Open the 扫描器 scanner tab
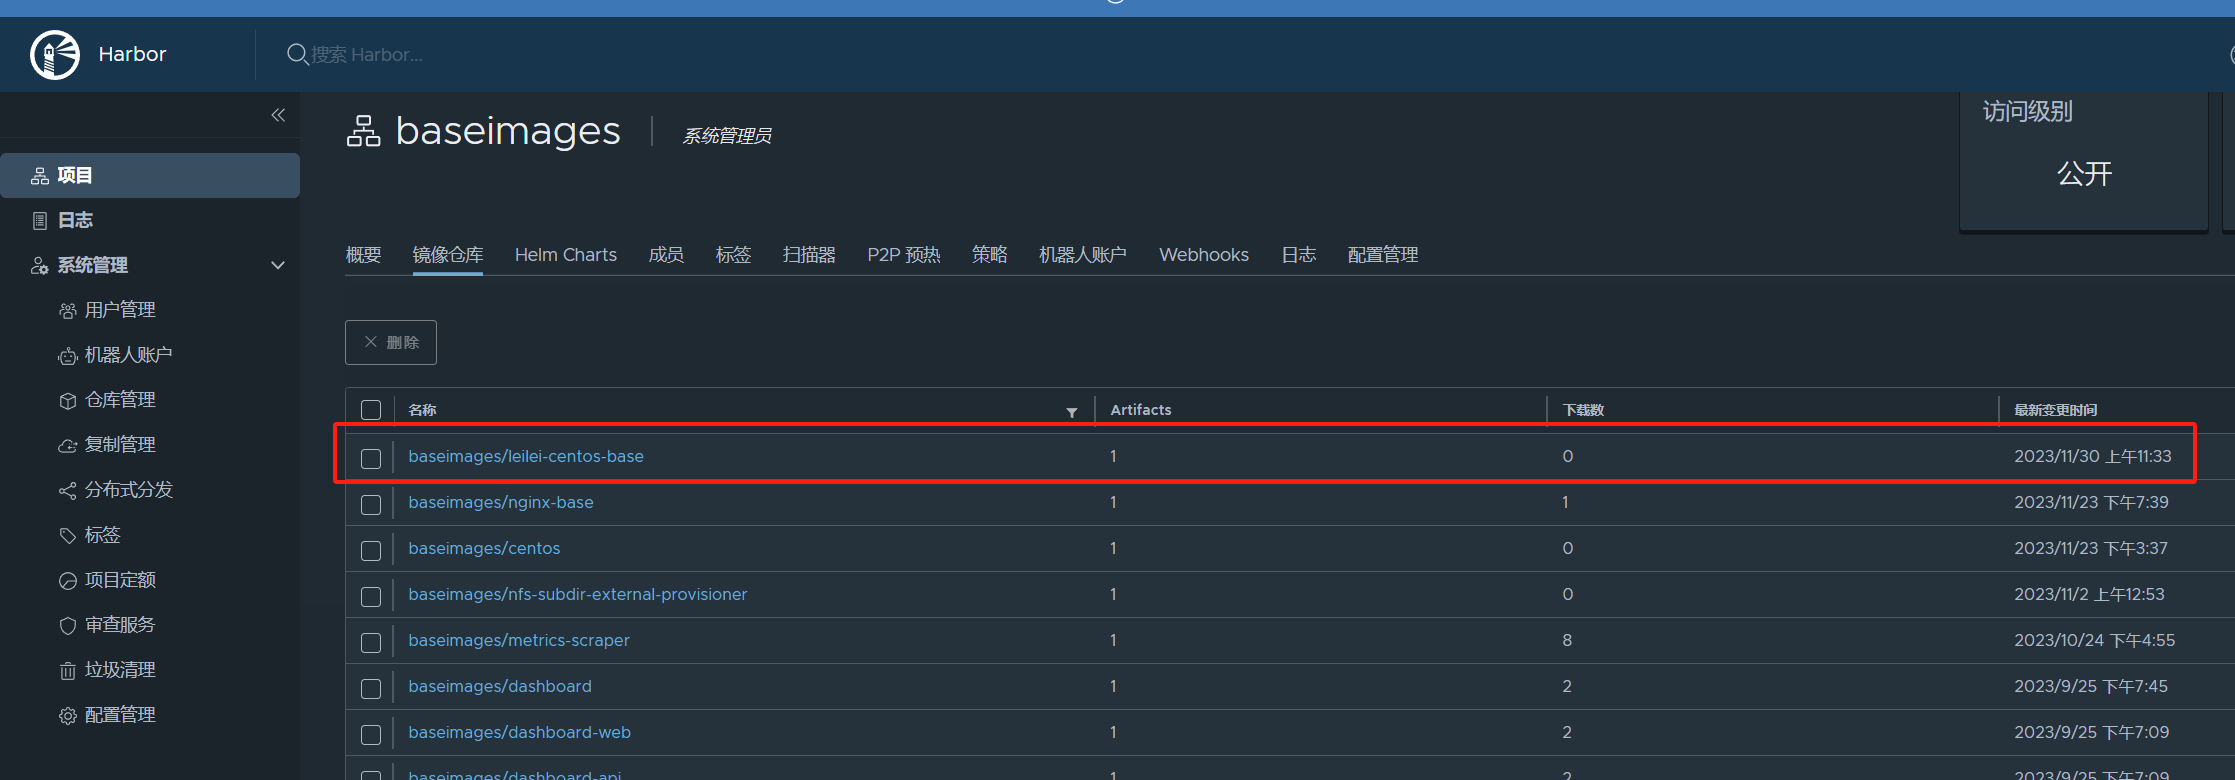 tap(809, 255)
